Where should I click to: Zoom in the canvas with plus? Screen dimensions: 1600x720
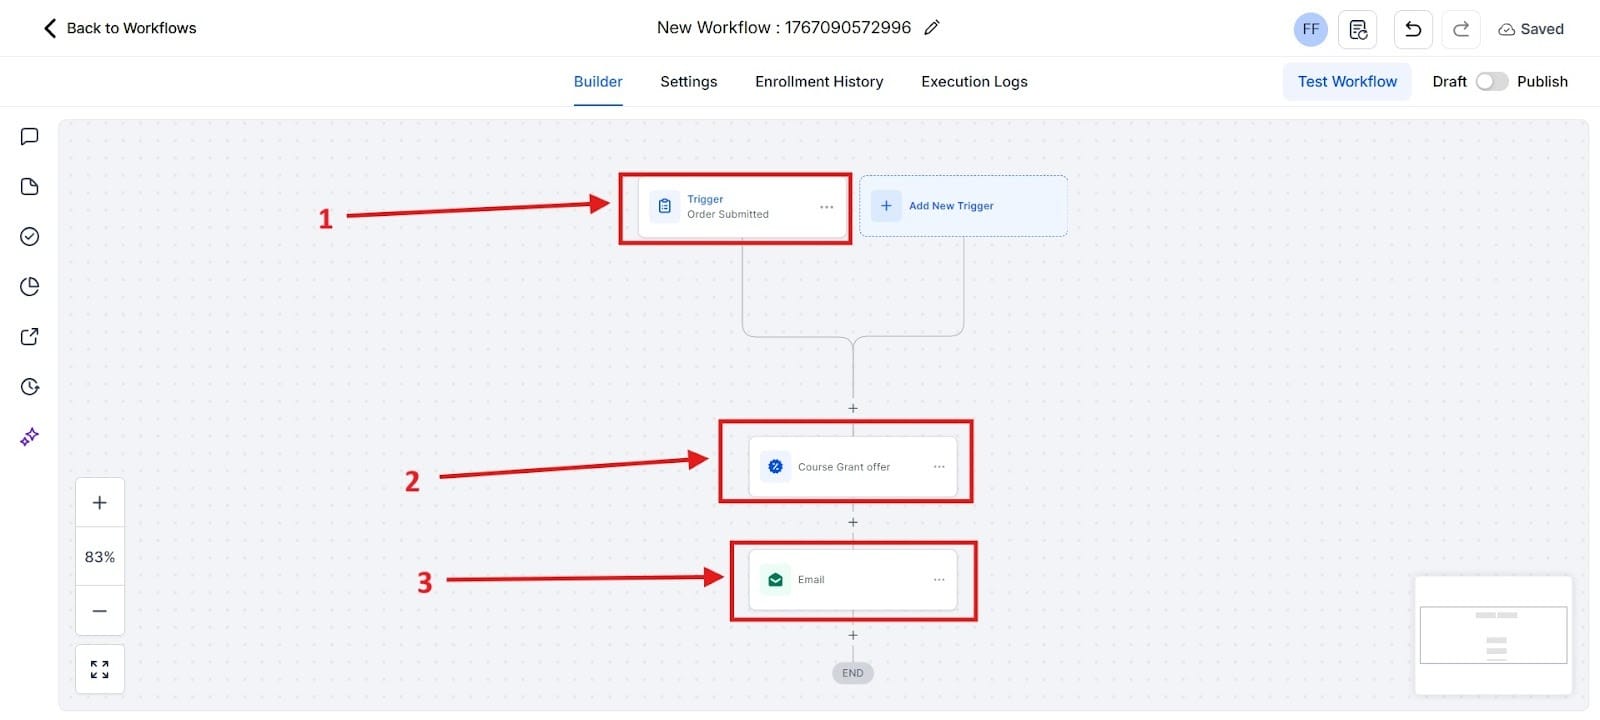(100, 503)
